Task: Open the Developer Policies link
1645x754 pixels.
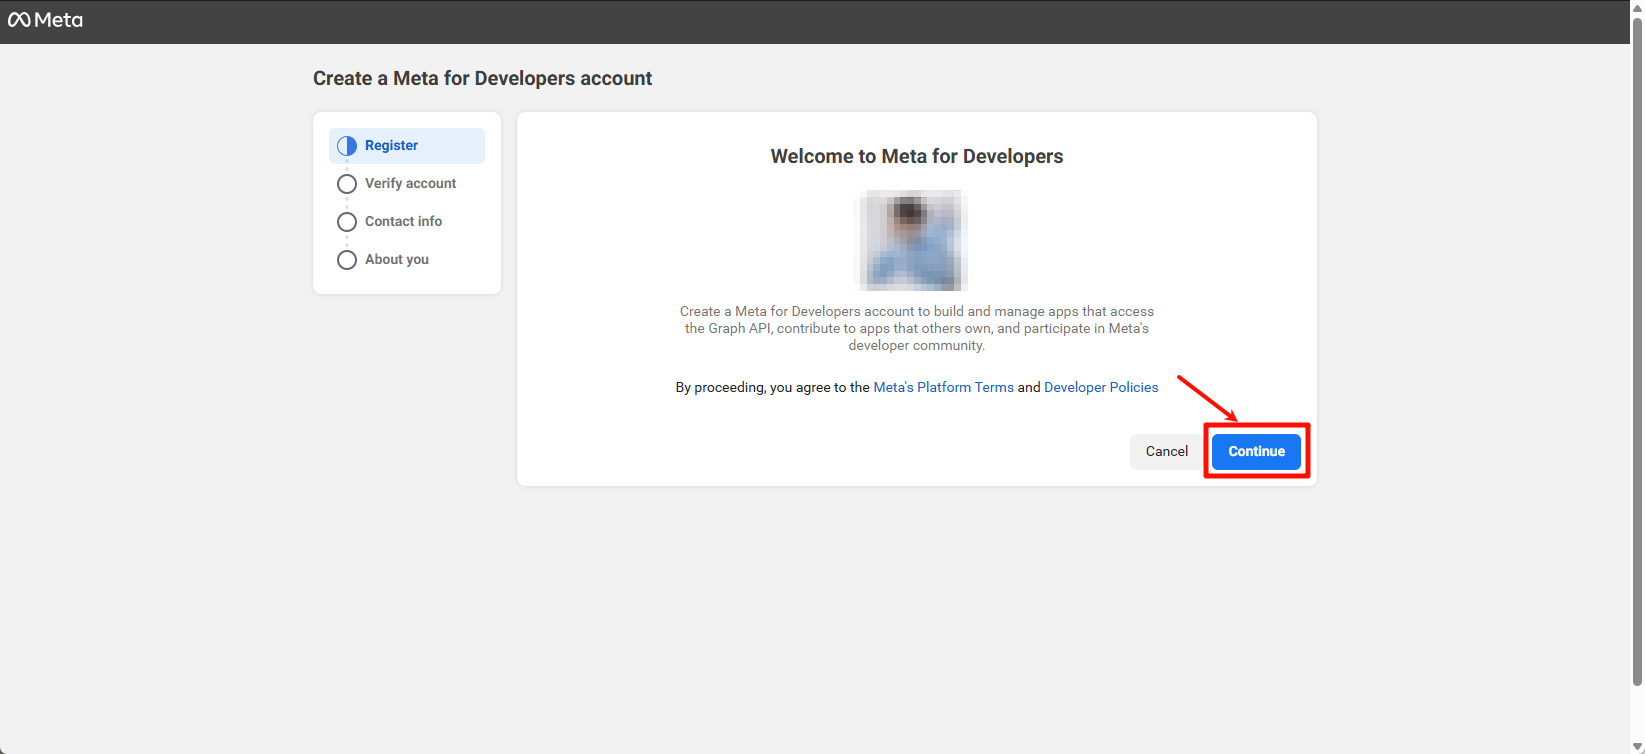Action: 1100,388
